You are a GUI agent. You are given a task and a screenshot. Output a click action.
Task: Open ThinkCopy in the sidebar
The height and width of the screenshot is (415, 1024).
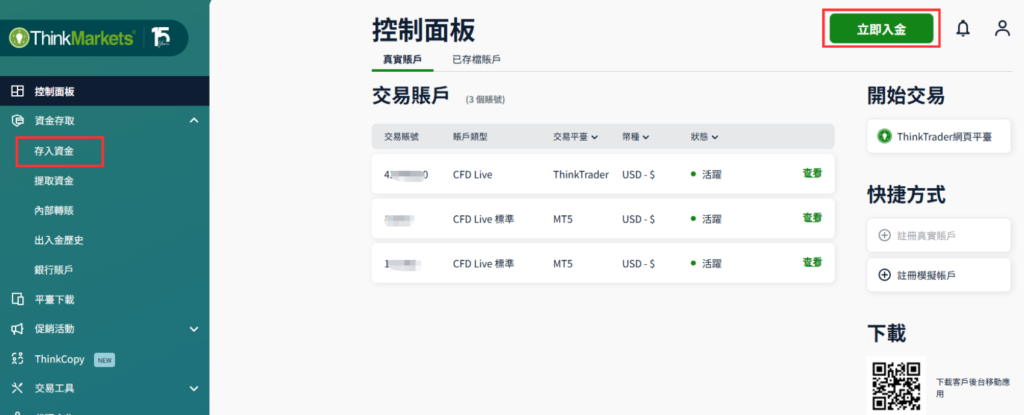point(59,359)
